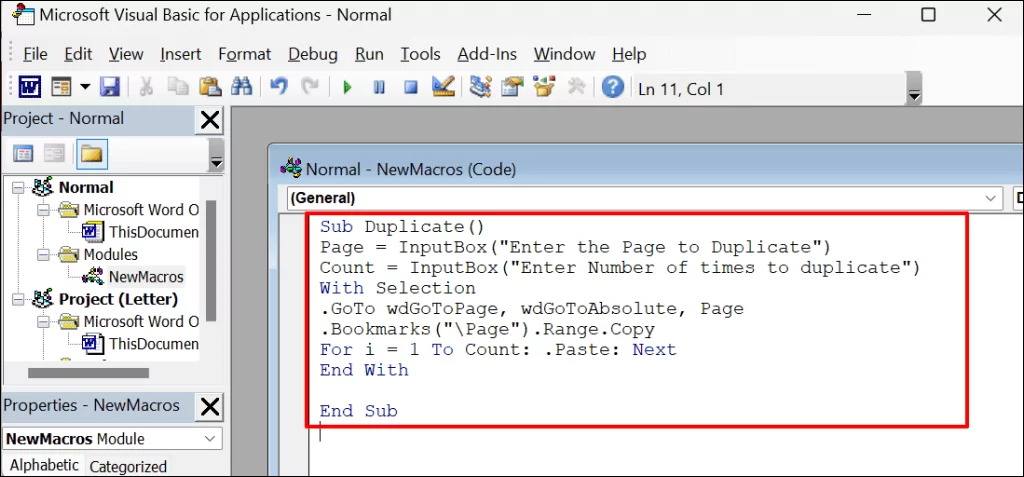
Task: Open Properties Window toolbar icon
Action: (513, 87)
